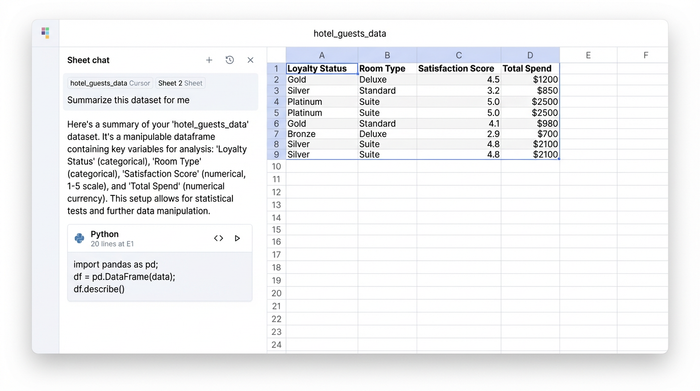The height and width of the screenshot is (391, 700).
Task: Click the 'Room Type' header cell
Action: point(387,68)
